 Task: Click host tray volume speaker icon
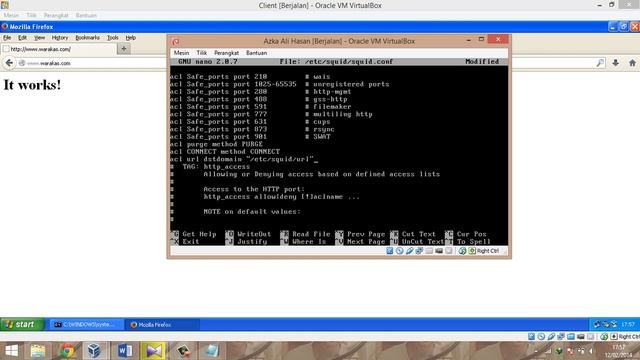pyautogui.click(x=591, y=351)
